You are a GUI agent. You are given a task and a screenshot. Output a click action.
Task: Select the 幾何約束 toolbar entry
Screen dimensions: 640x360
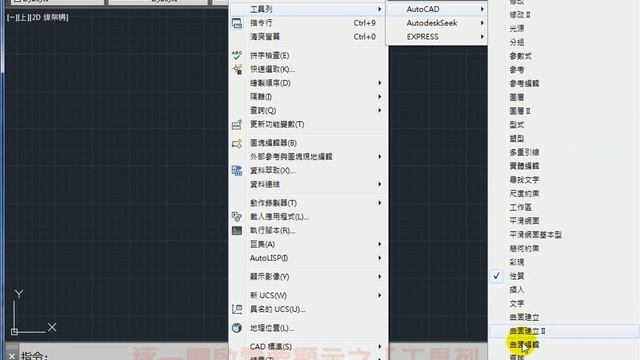(524, 249)
